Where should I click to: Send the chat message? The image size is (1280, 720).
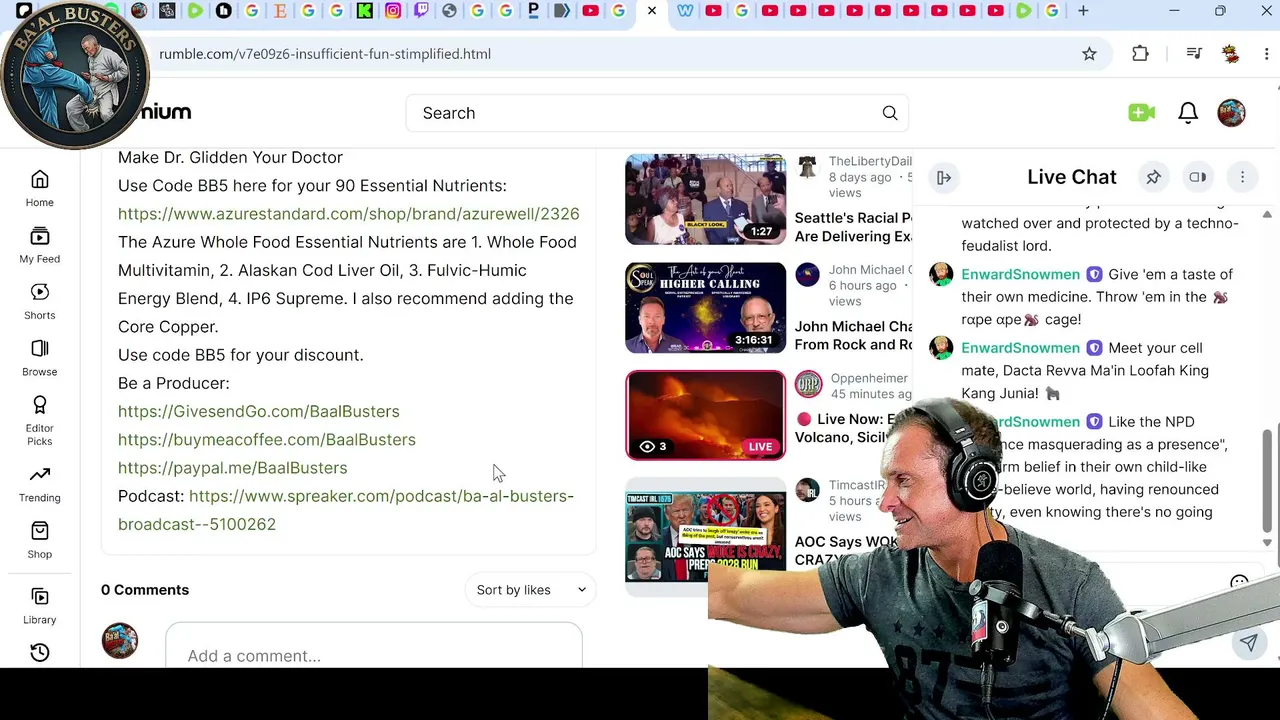1249,643
